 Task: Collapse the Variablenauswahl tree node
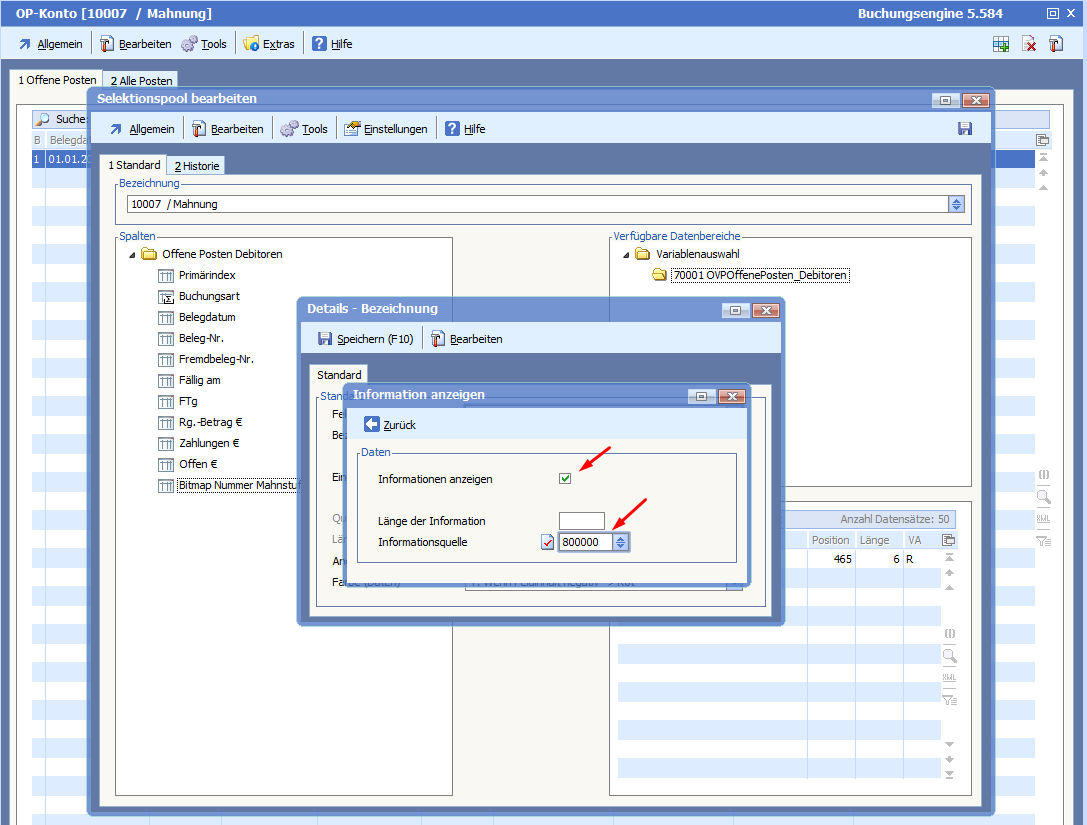pos(626,255)
